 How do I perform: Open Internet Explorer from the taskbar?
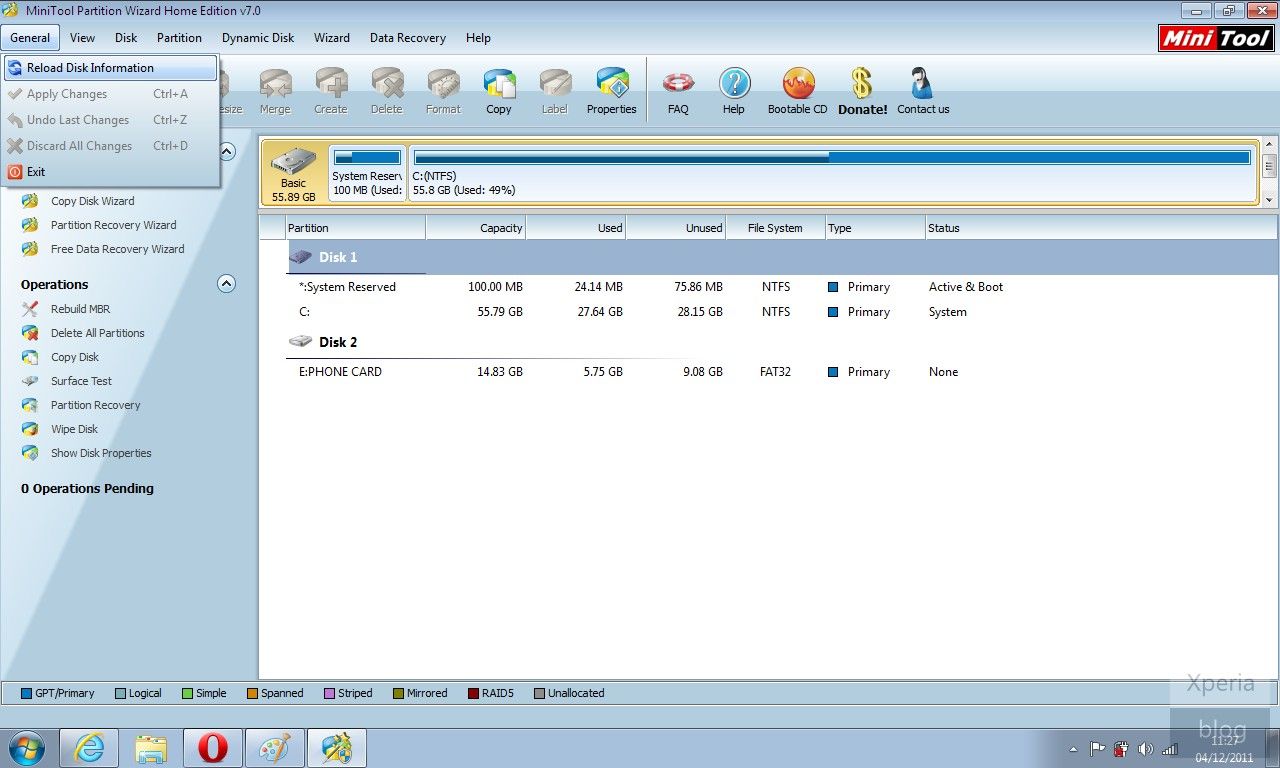(x=90, y=748)
